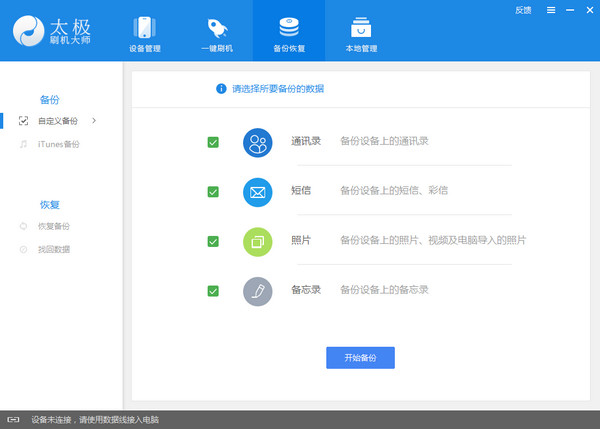Select 恢复备份 in the sidebar

pos(54,226)
